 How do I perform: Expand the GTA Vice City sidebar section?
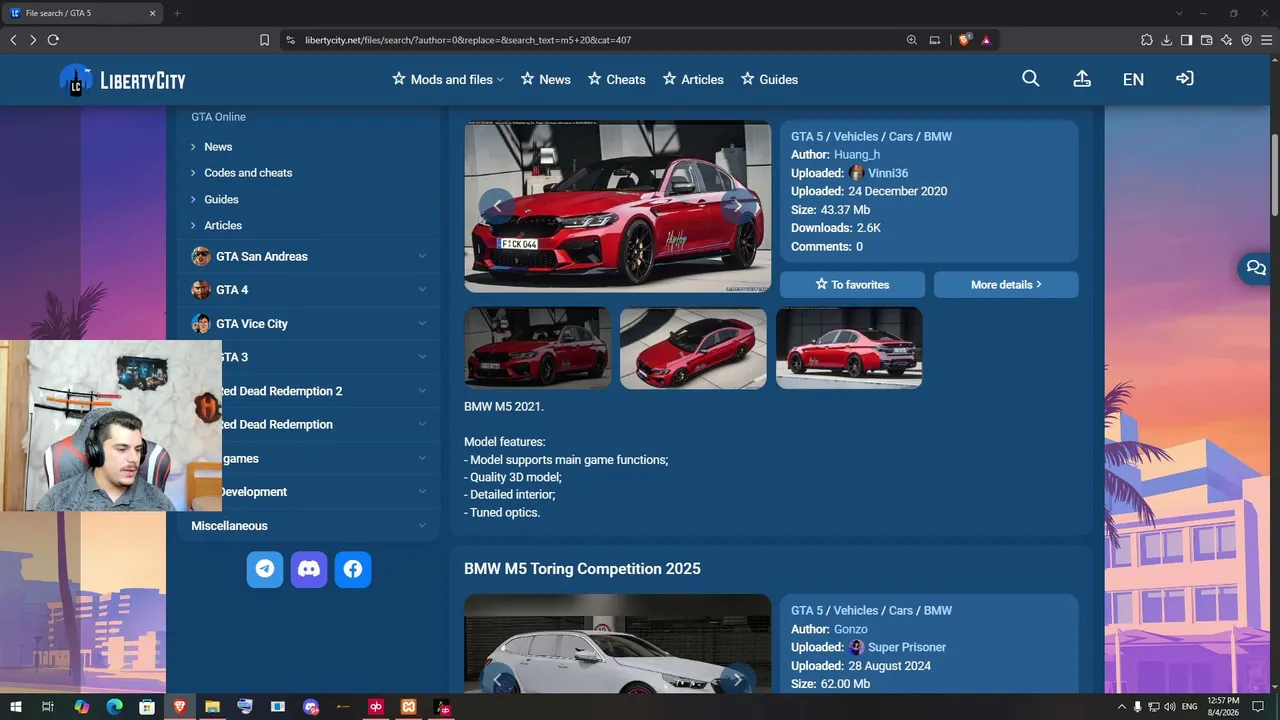click(x=309, y=324)
